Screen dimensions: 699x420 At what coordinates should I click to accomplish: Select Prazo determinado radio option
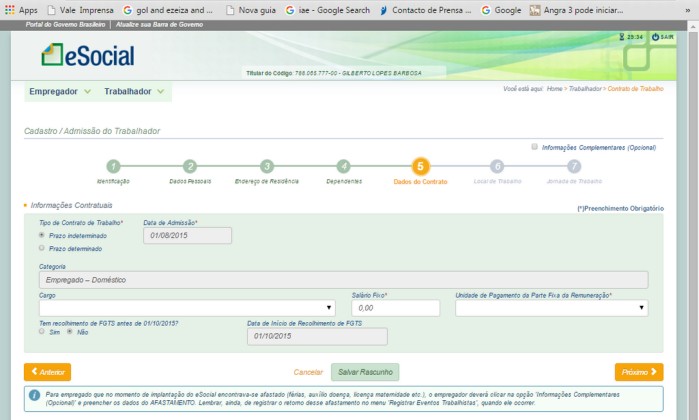(42, 247)
